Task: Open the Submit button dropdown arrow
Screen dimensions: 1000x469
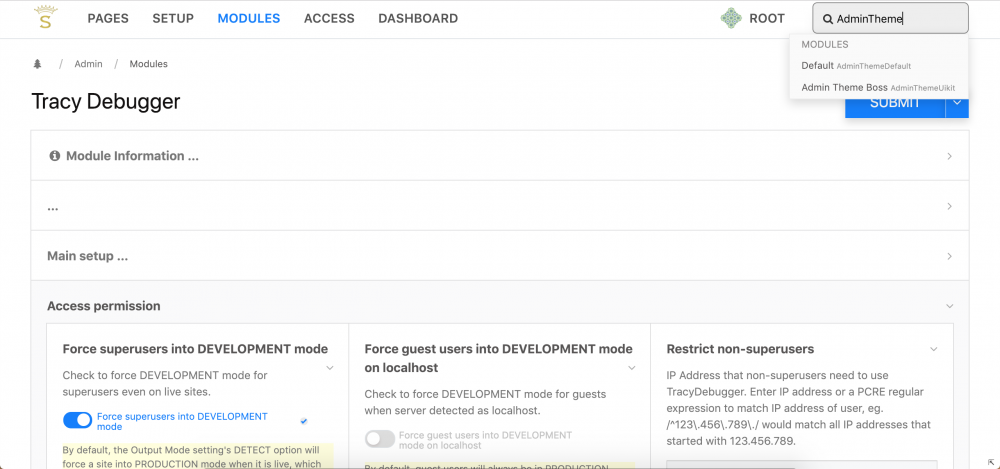Action: pyautogui.click(x=957, y=103)
